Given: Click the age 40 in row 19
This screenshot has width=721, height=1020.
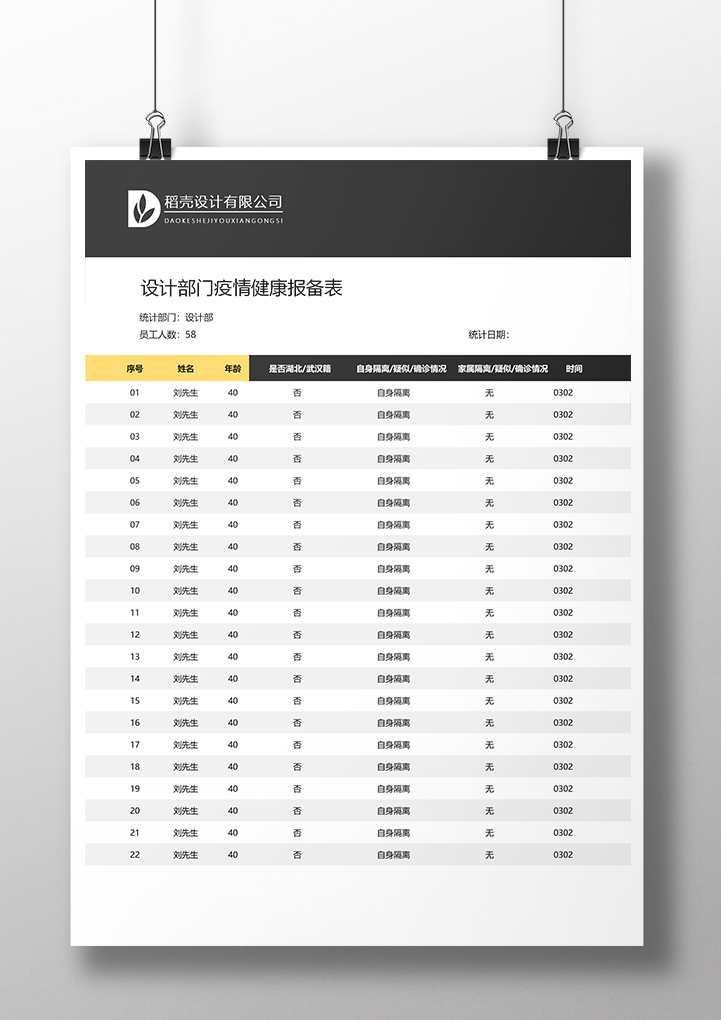Looking at the screenshot, I should click(x=233, y=789).
